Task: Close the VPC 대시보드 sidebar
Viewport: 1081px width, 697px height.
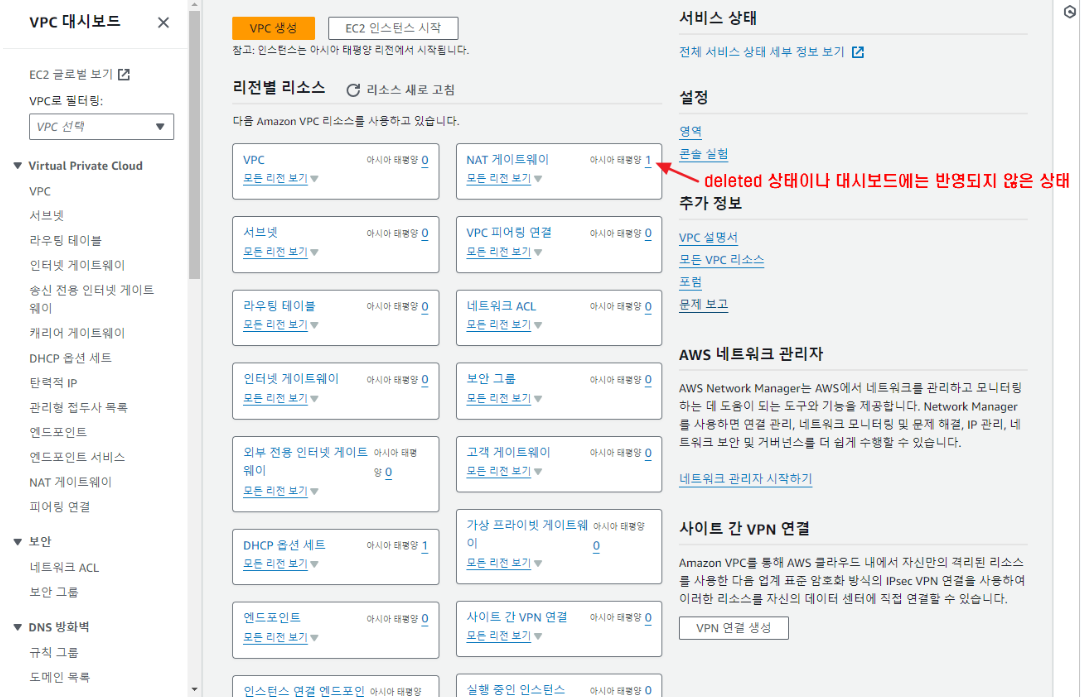Action: point(163,23)
